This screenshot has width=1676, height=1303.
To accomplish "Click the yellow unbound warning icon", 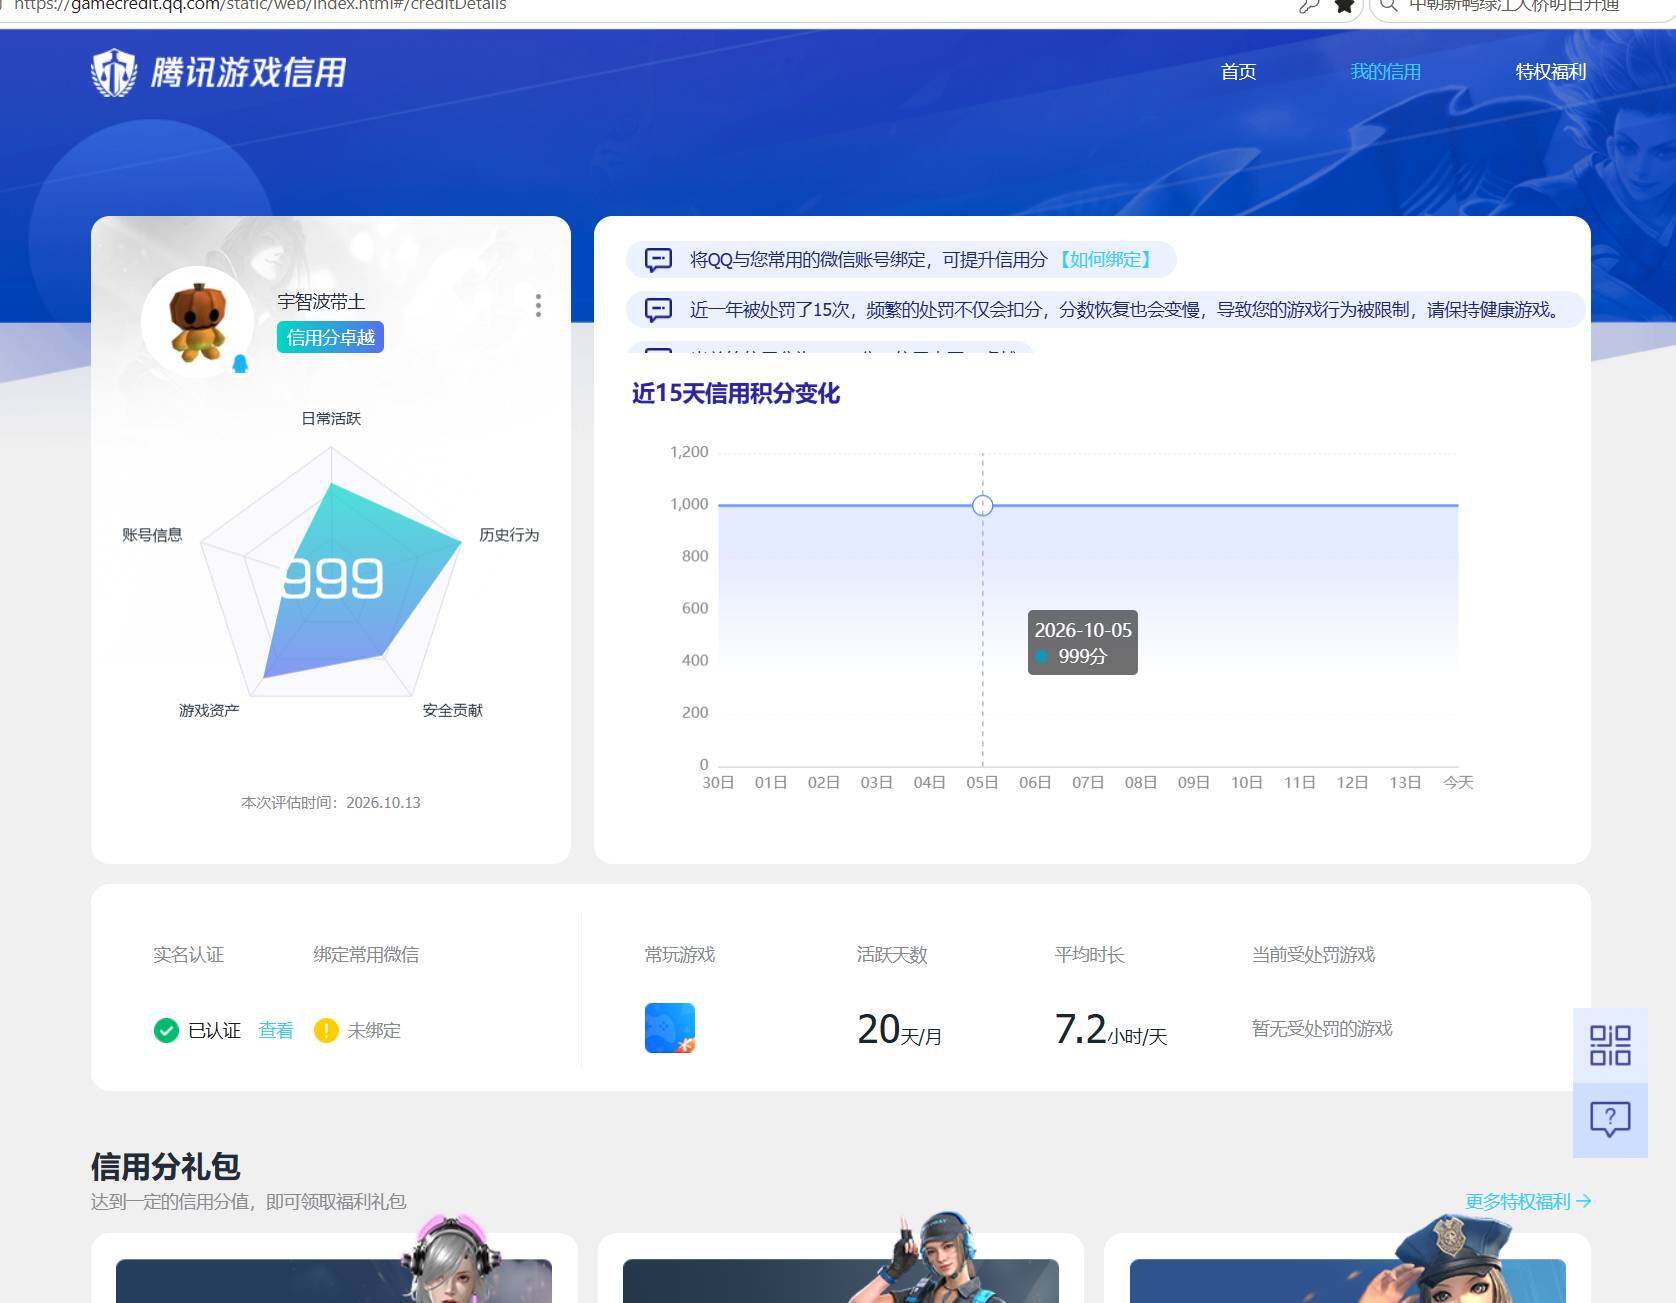I will [326, 1030].
